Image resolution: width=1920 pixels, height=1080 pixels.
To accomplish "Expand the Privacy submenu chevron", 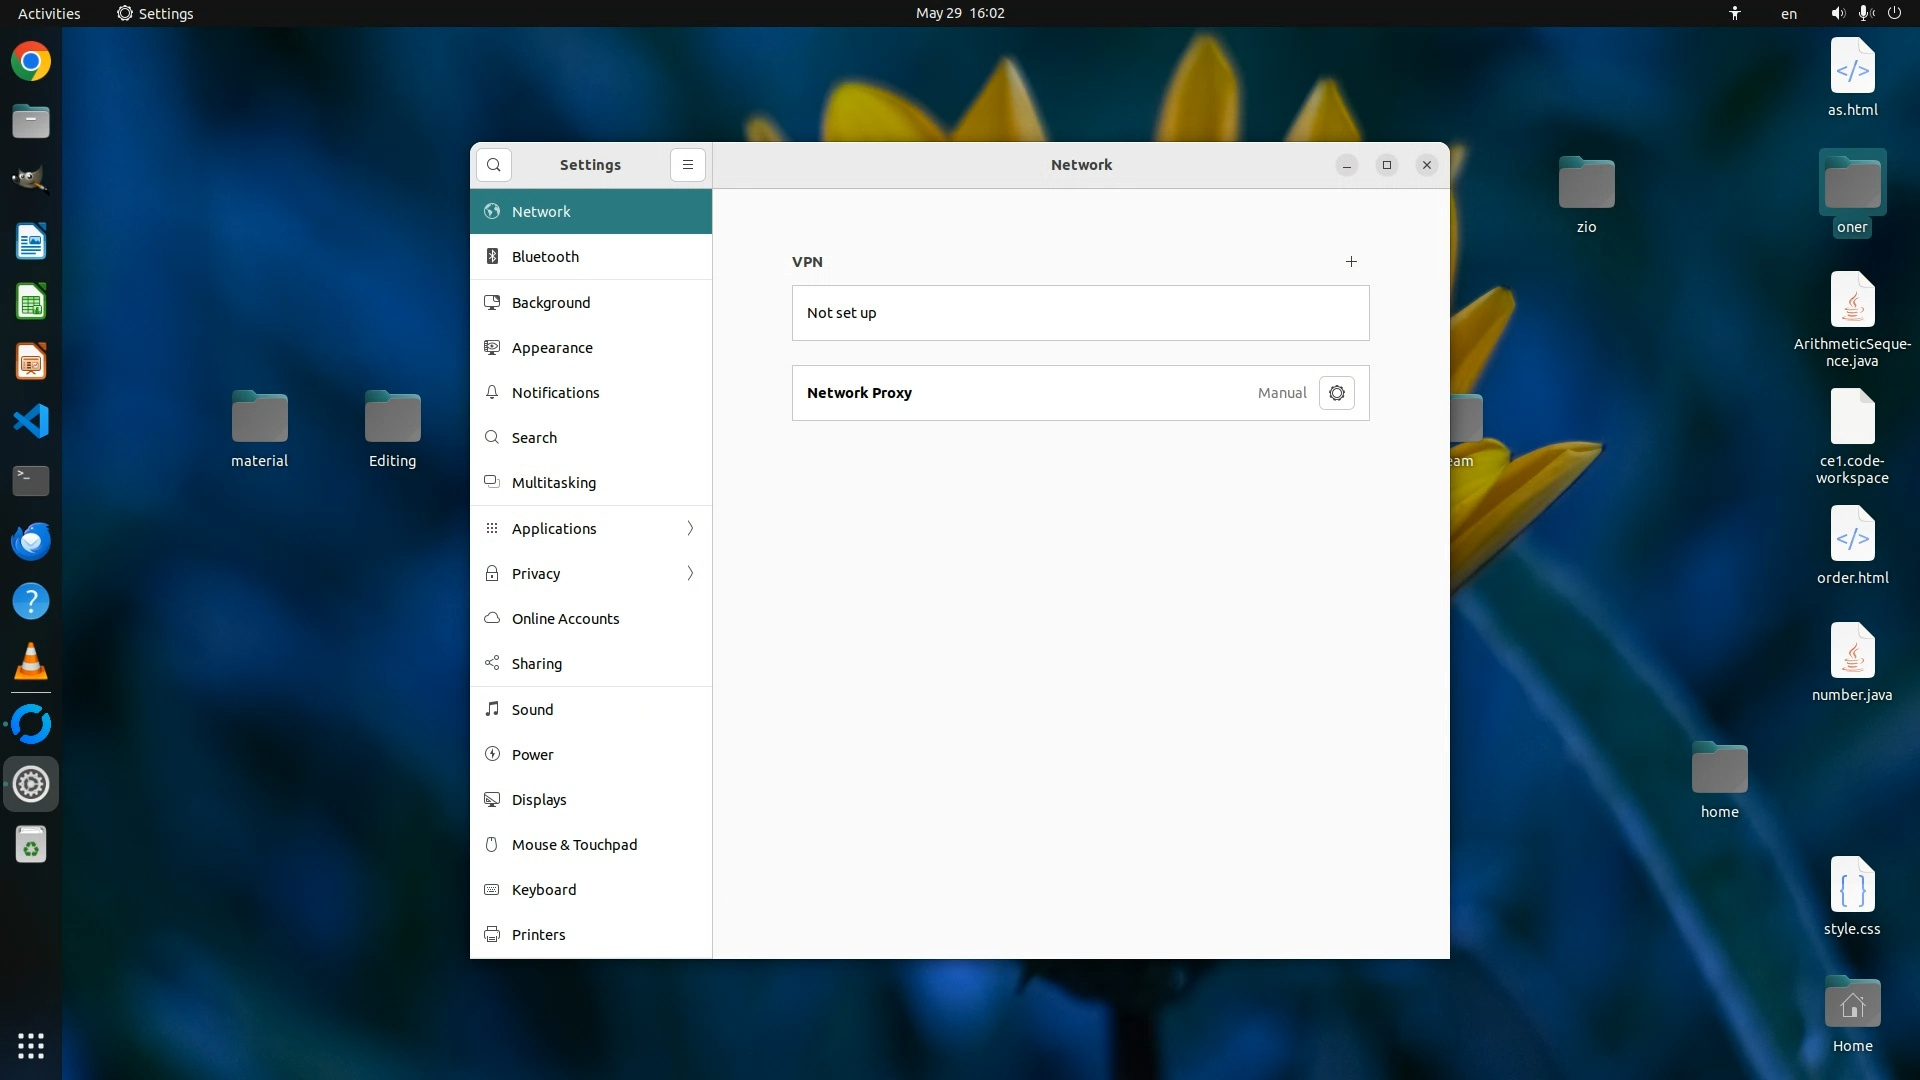I will tap(690, 574).
